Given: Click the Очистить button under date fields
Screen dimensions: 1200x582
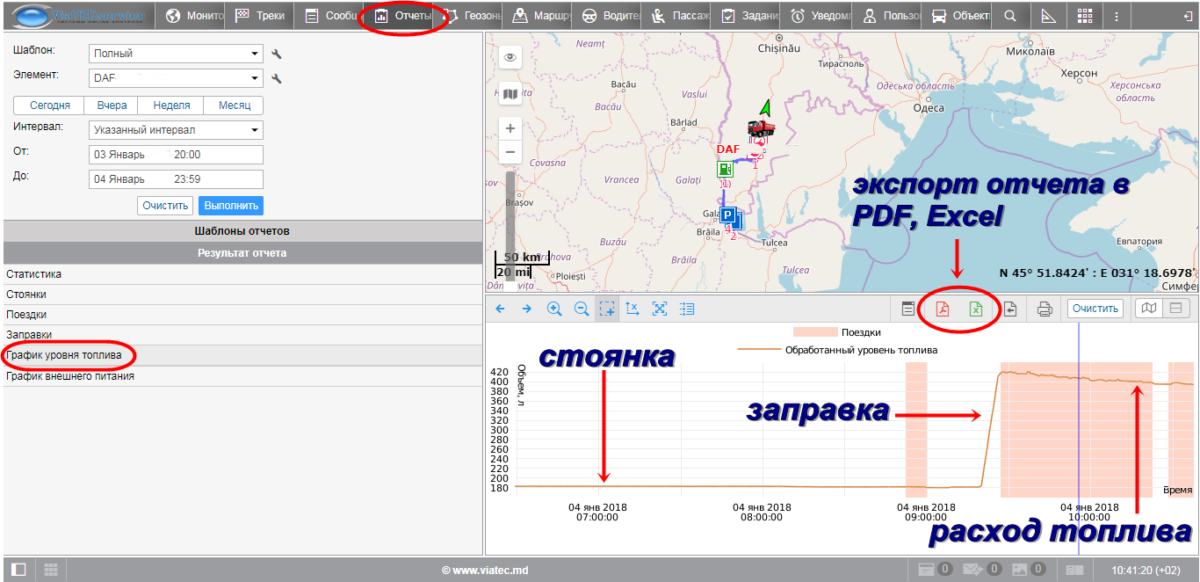Looking at the screenshot, I should pyautogui.click(x=165, y=205).
